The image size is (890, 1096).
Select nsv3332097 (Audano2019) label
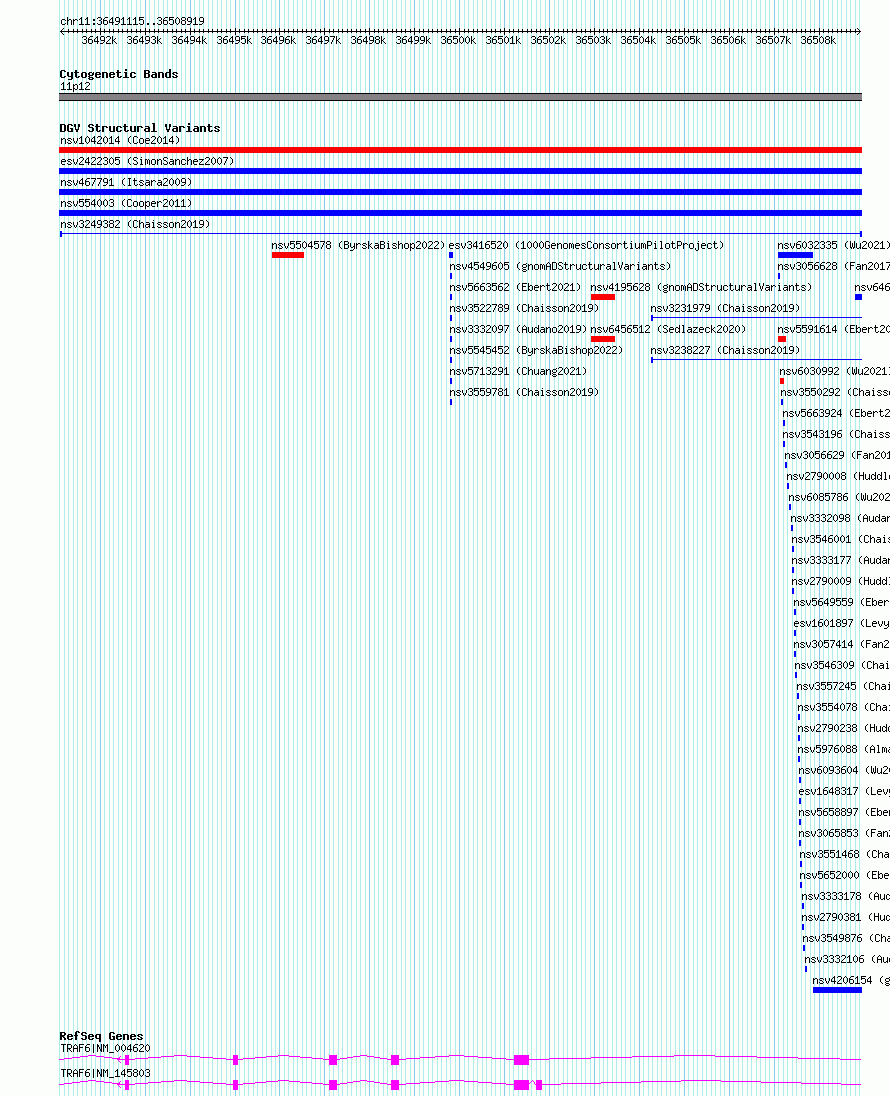click(518, 329)
